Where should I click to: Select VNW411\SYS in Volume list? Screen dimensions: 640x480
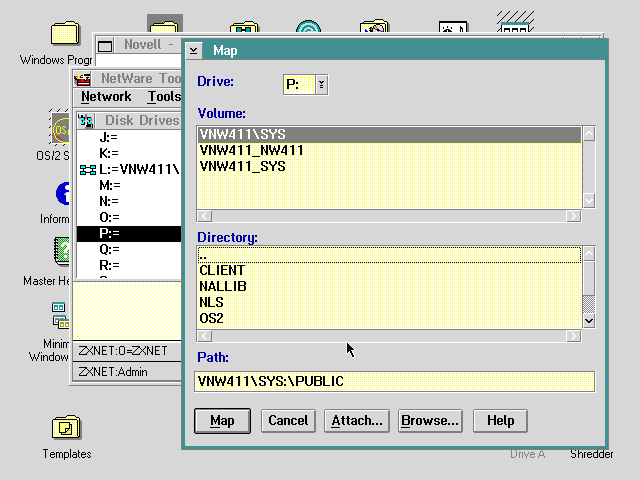tap(389, 135)
